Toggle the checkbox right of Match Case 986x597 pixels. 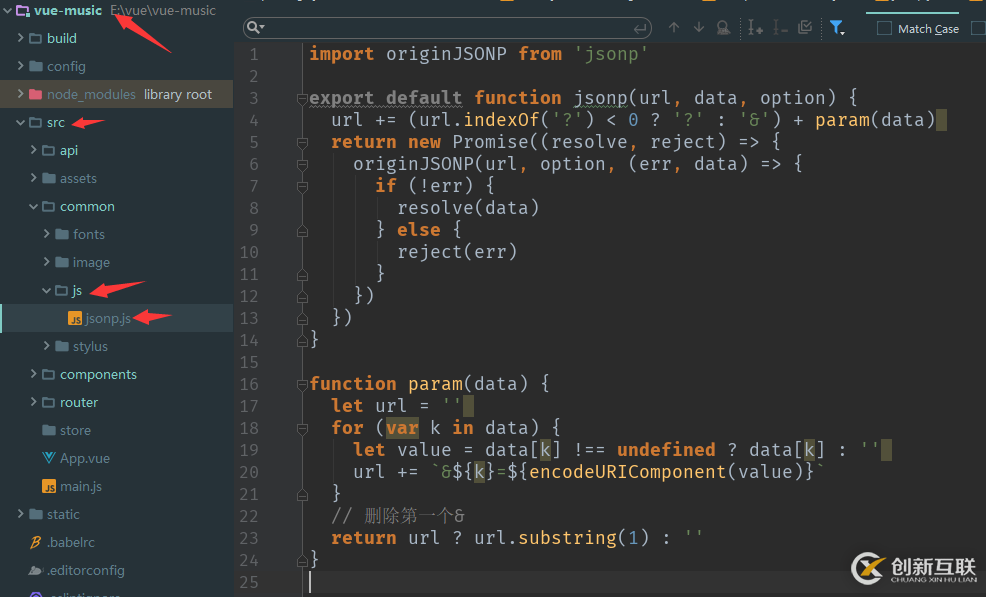pos(977,29)
